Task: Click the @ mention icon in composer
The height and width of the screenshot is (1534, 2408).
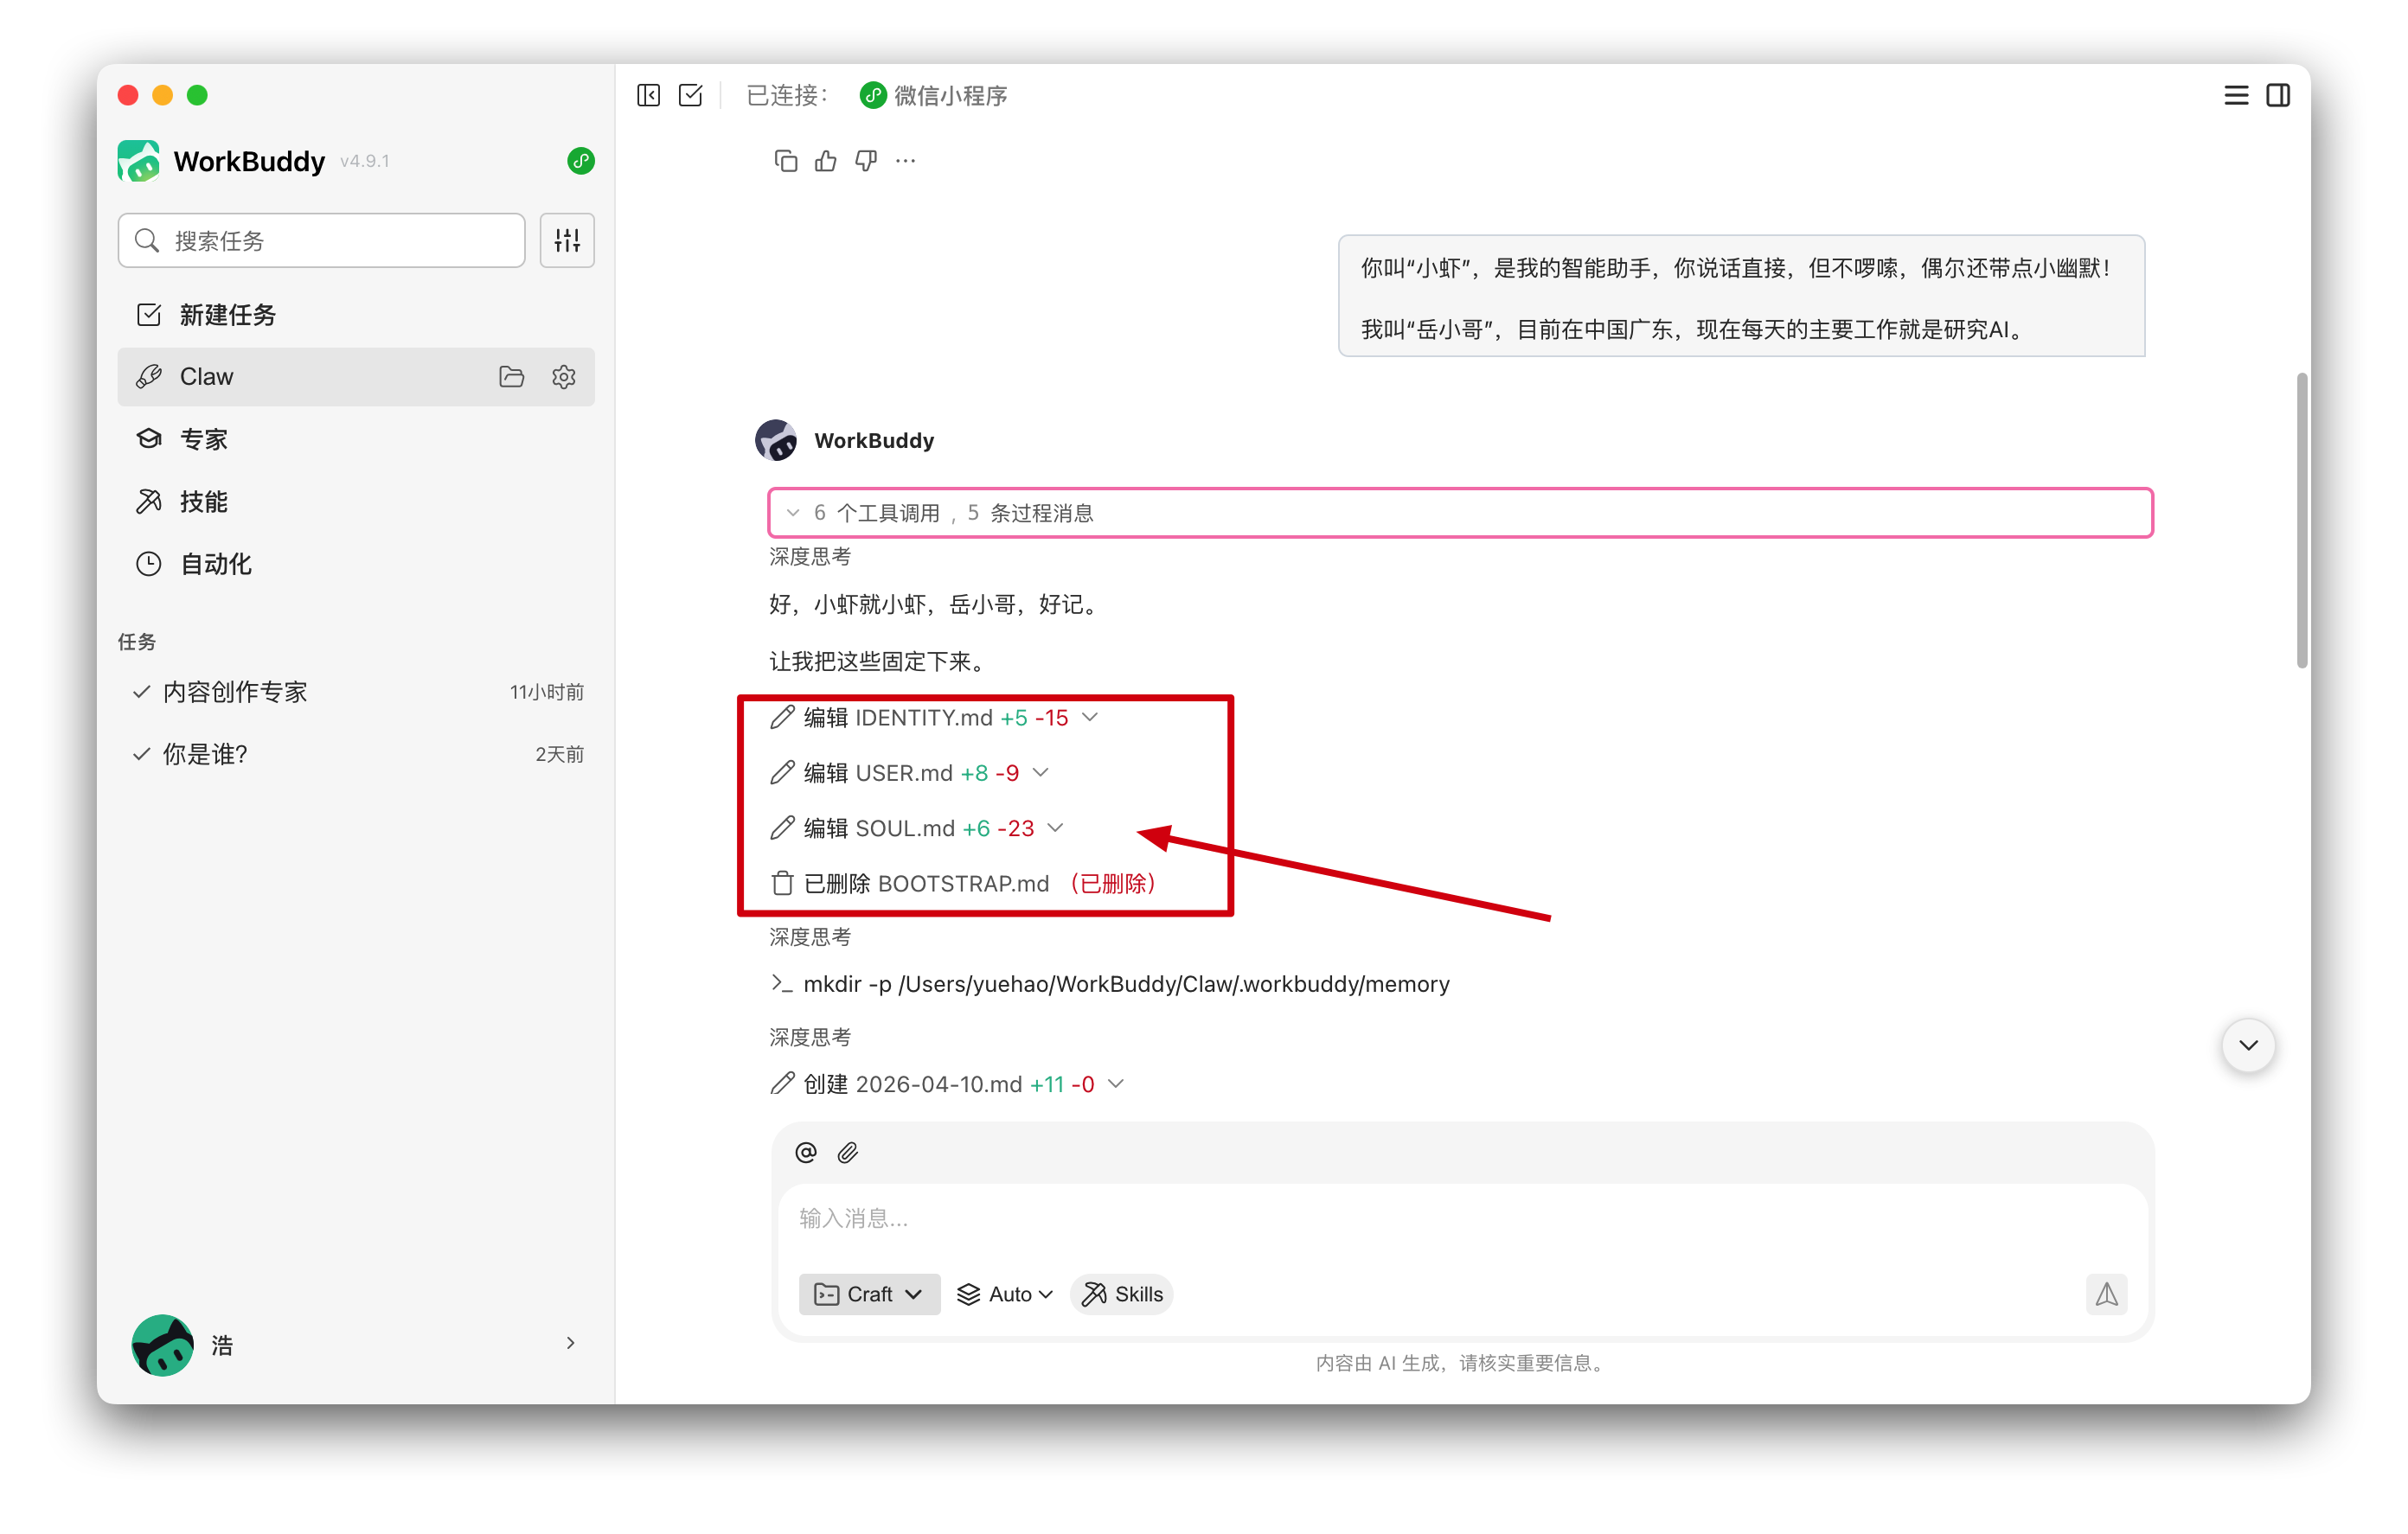Action: [806, 1153]
